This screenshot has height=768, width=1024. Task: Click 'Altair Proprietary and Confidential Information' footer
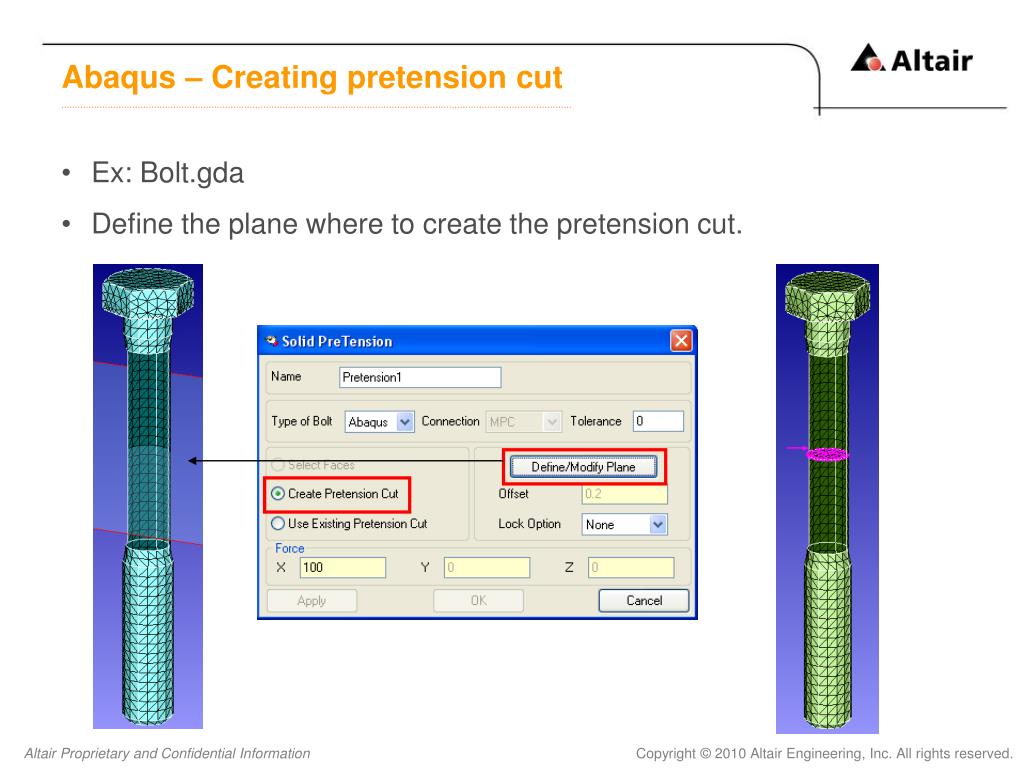coord(167,754)
